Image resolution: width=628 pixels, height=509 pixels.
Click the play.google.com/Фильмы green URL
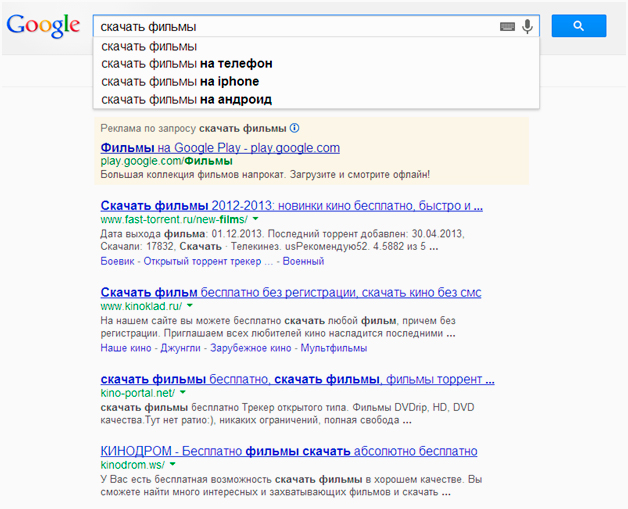166,161
